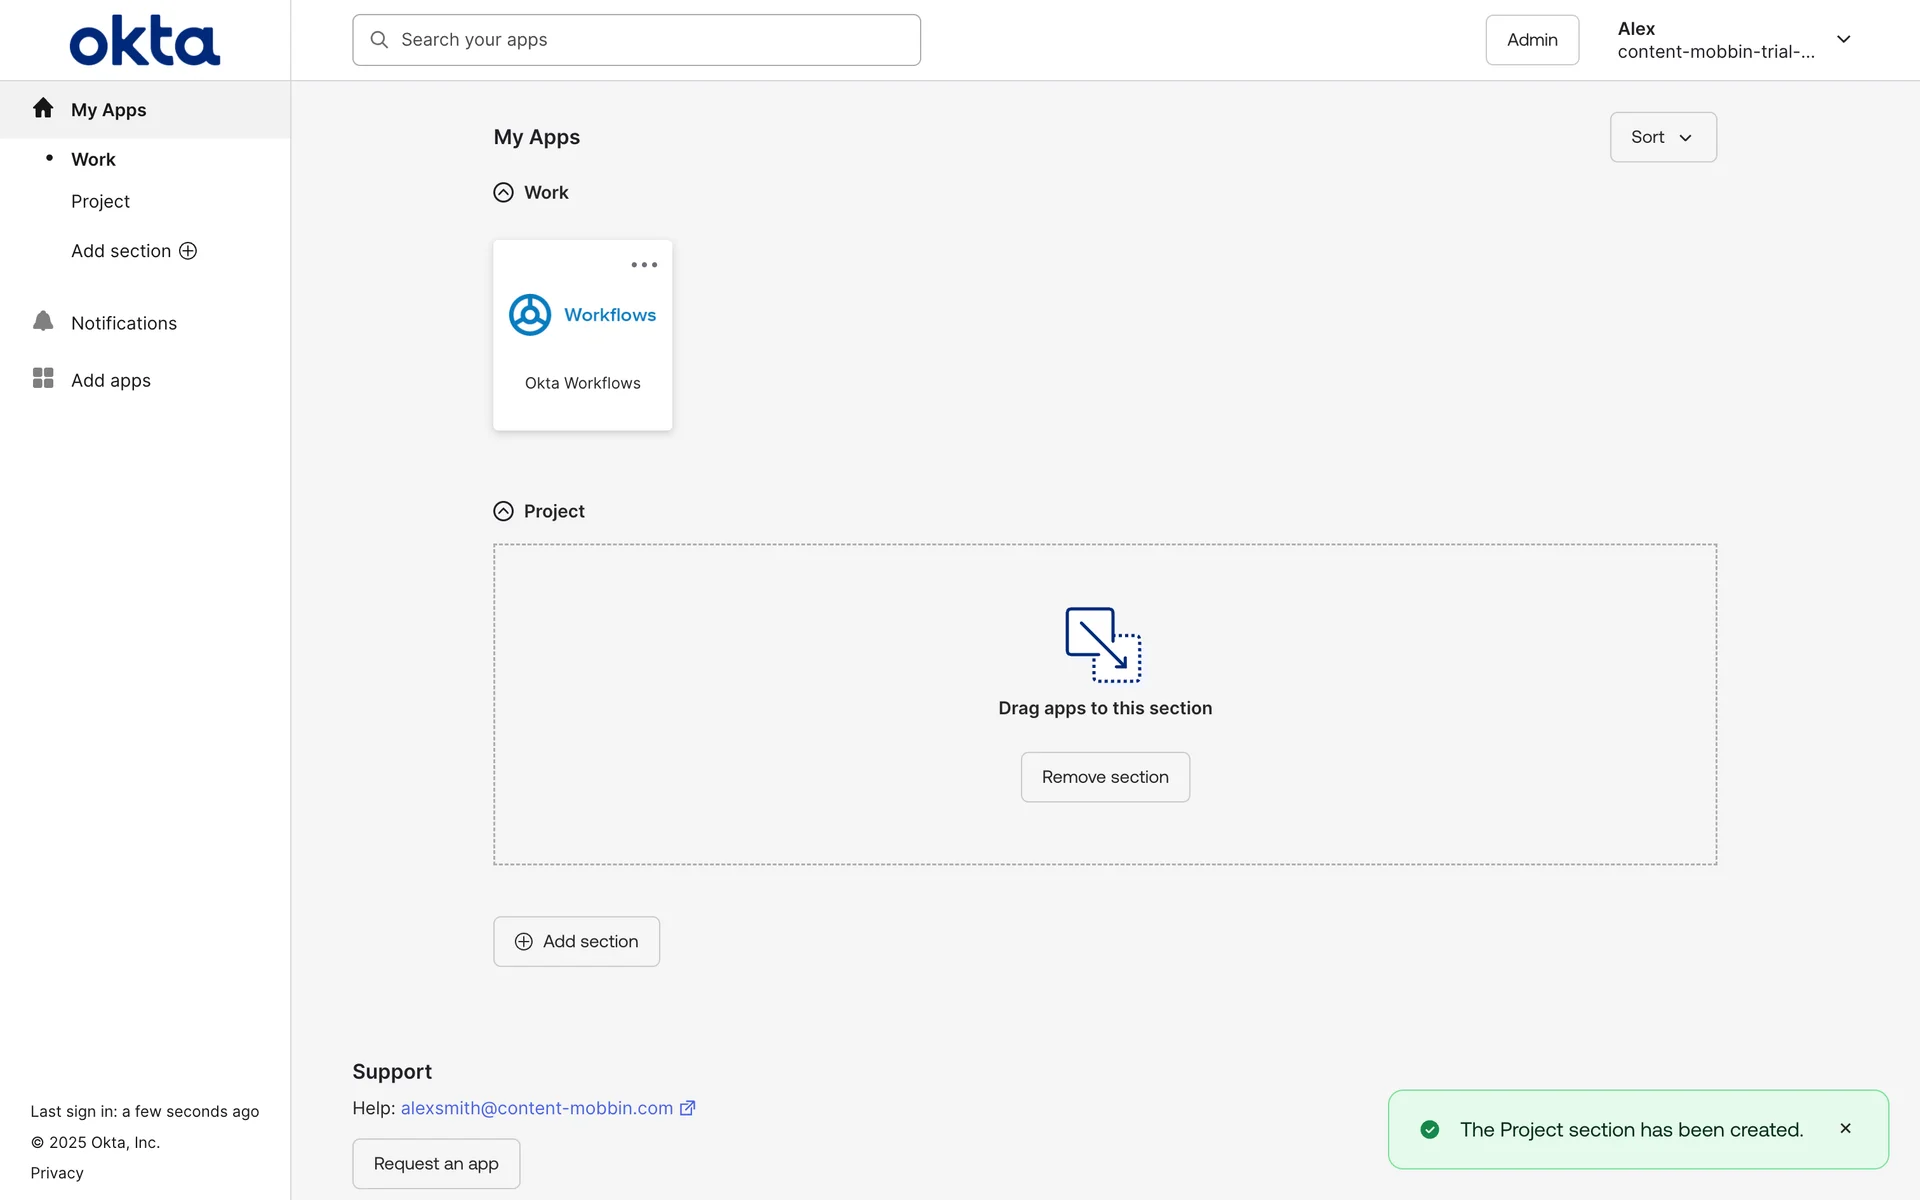Collapse the Project section

(x=503, y=511)
